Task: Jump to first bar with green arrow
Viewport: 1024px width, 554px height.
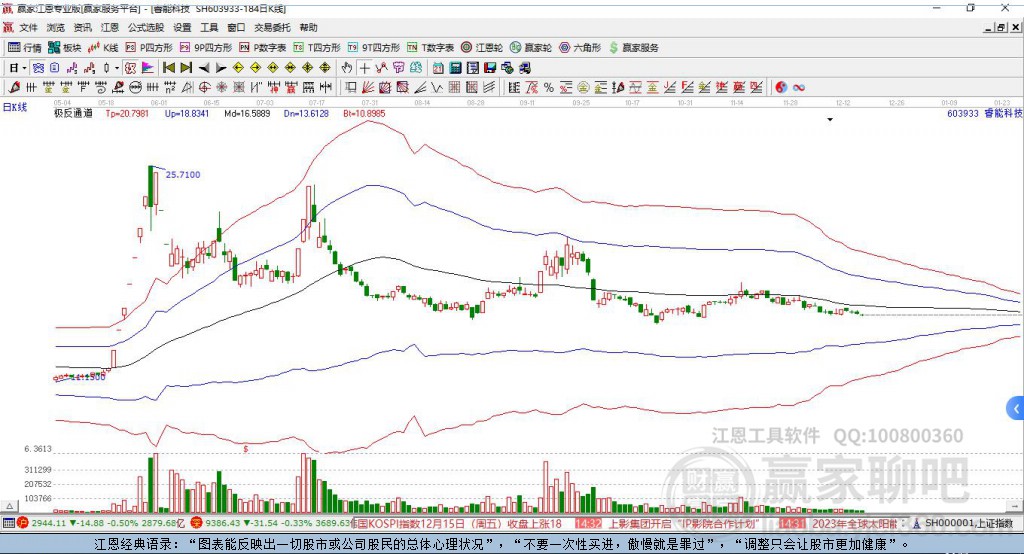Action: tap(168, 68)
